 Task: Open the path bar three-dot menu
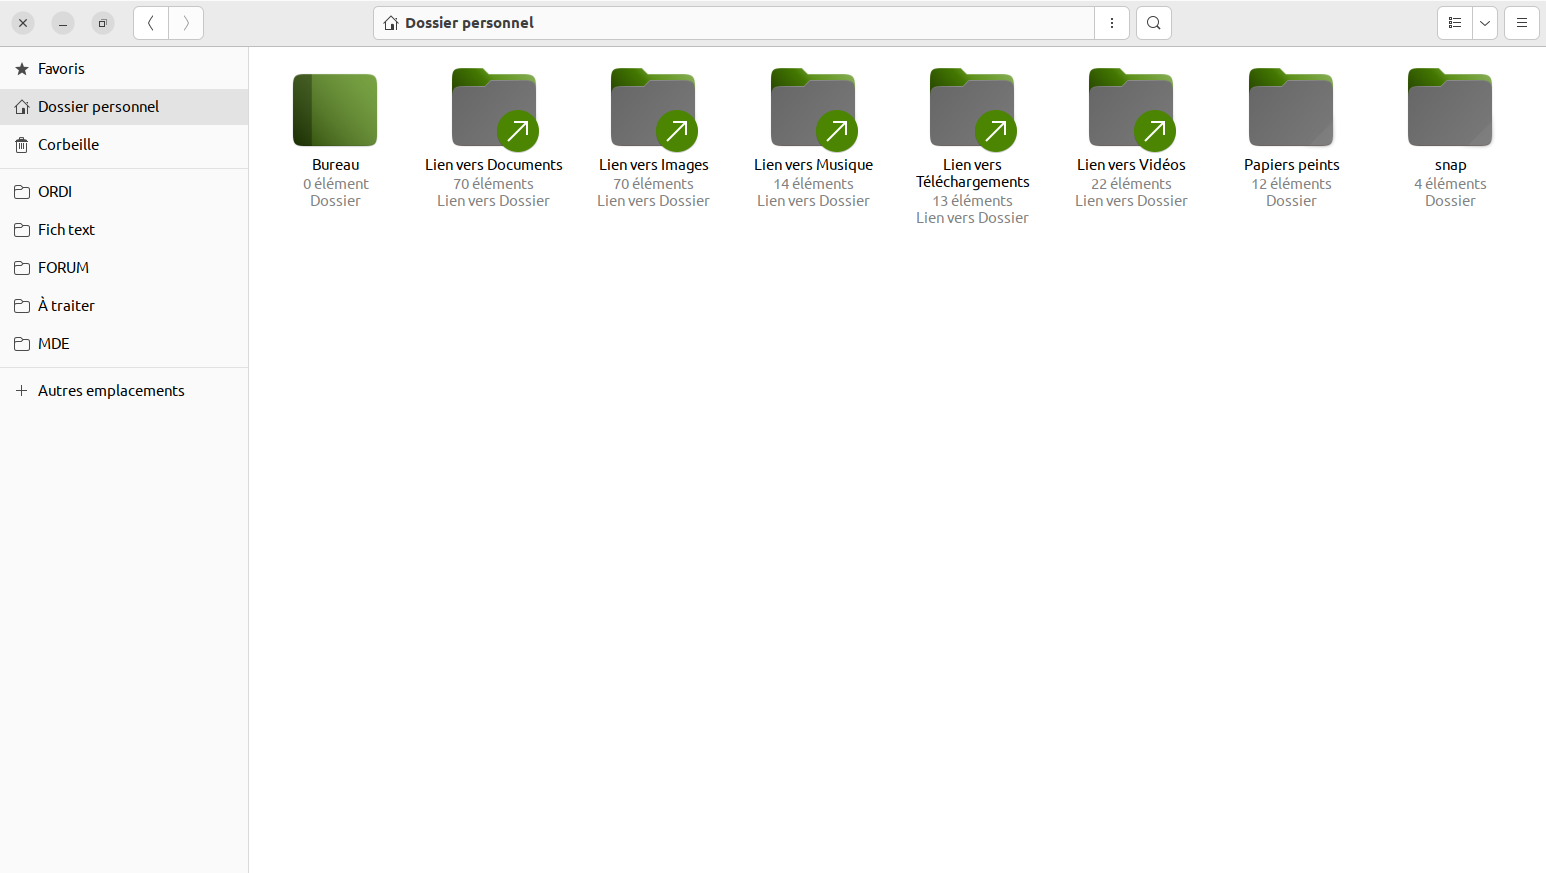[x=1112, y=23]
